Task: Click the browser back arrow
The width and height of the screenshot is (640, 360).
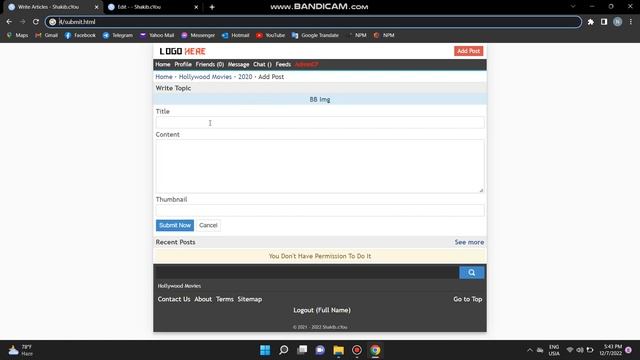Action: 9,22
